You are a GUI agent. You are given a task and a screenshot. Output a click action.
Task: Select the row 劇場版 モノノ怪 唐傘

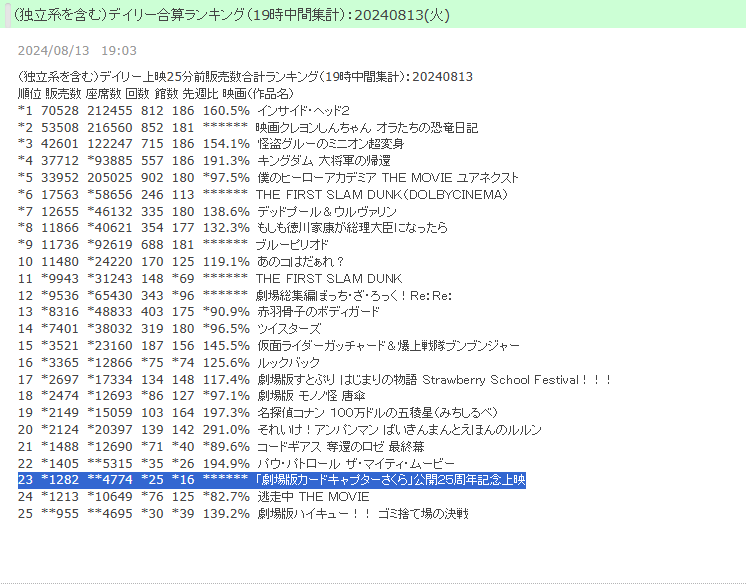tap(191, 395)
